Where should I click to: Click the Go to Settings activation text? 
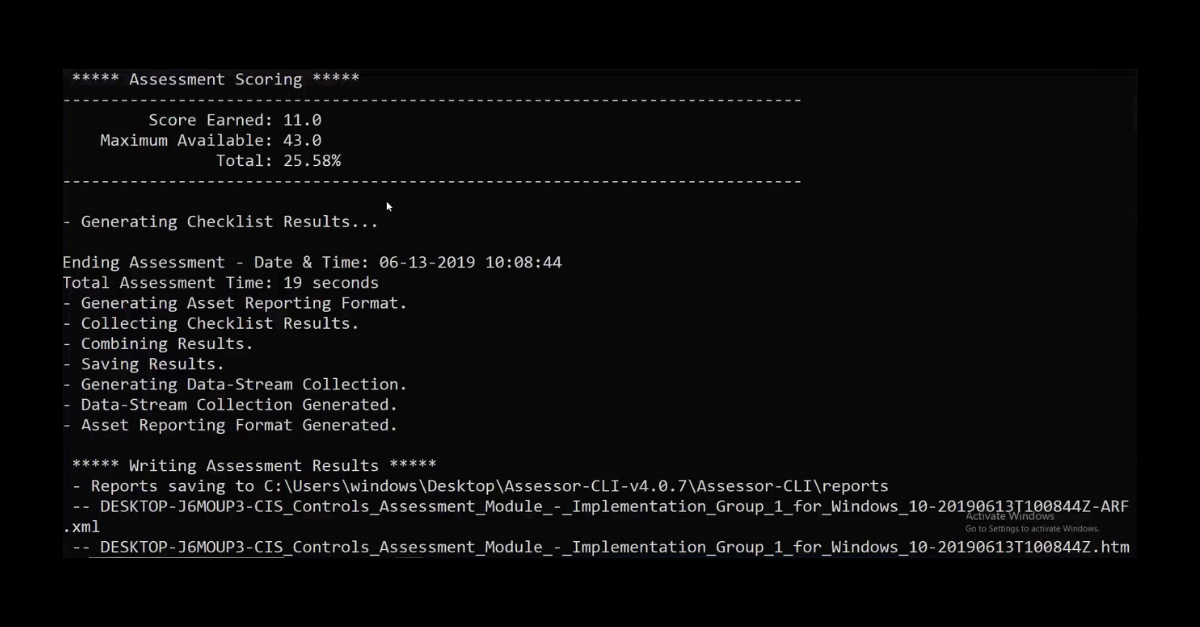[x=1032, y=529]
